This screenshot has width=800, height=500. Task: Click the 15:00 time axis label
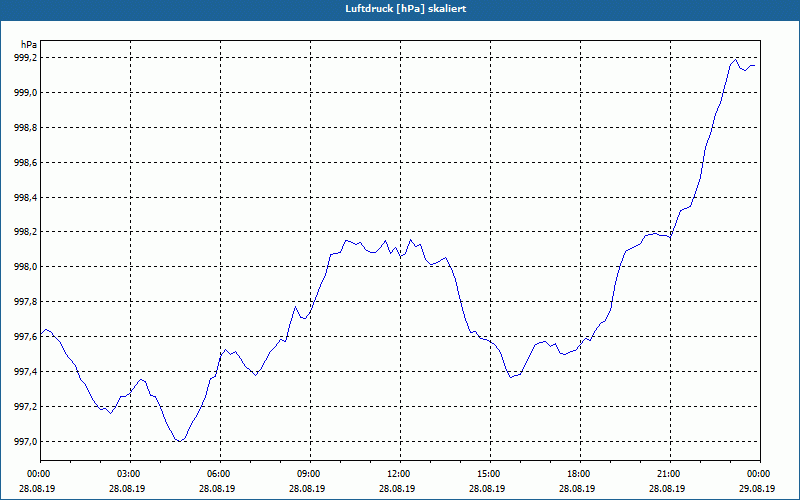[490, 474]
